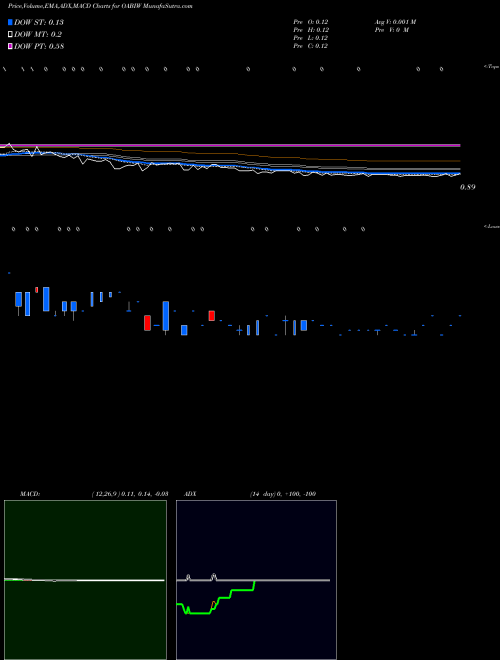500x660 pixels.
Task: Click the 'Pre H: 0.12' high value
Action: [311, 30]
